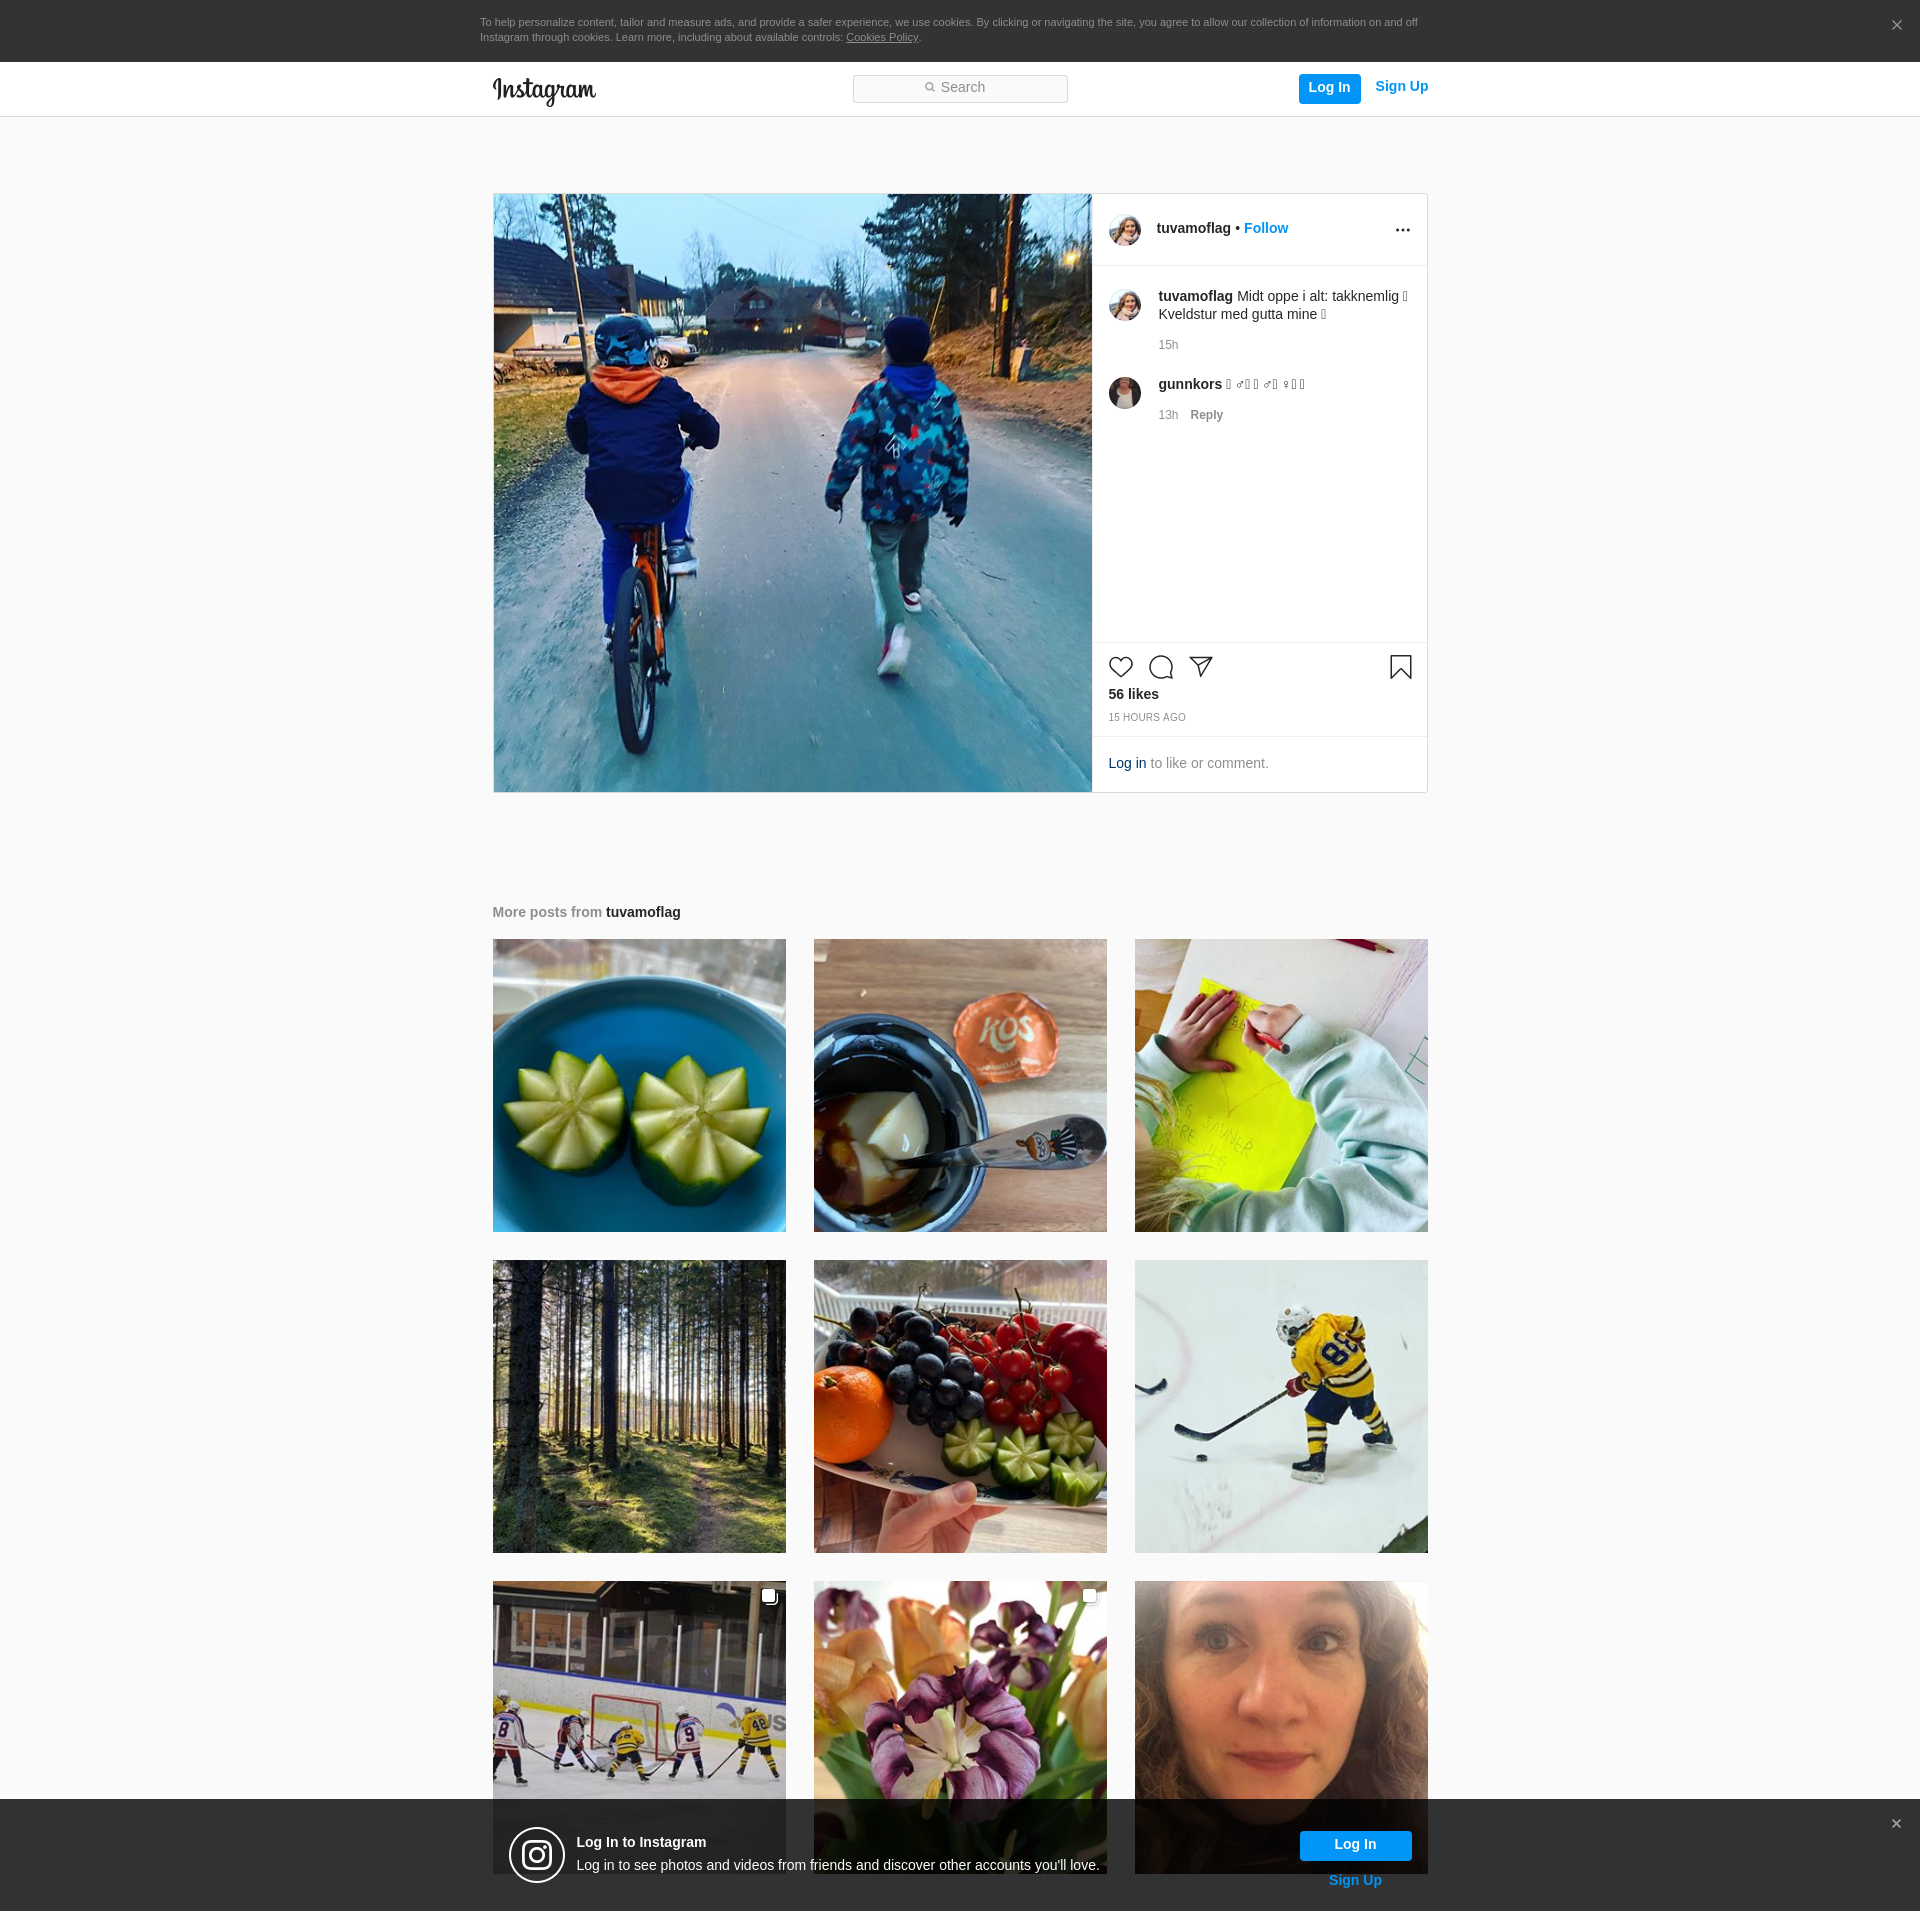This screenshot has height=1911, width=1920.
Task: Click the comment speech bubble icon
Action: pyautogui.click(x=1160, y=667)
